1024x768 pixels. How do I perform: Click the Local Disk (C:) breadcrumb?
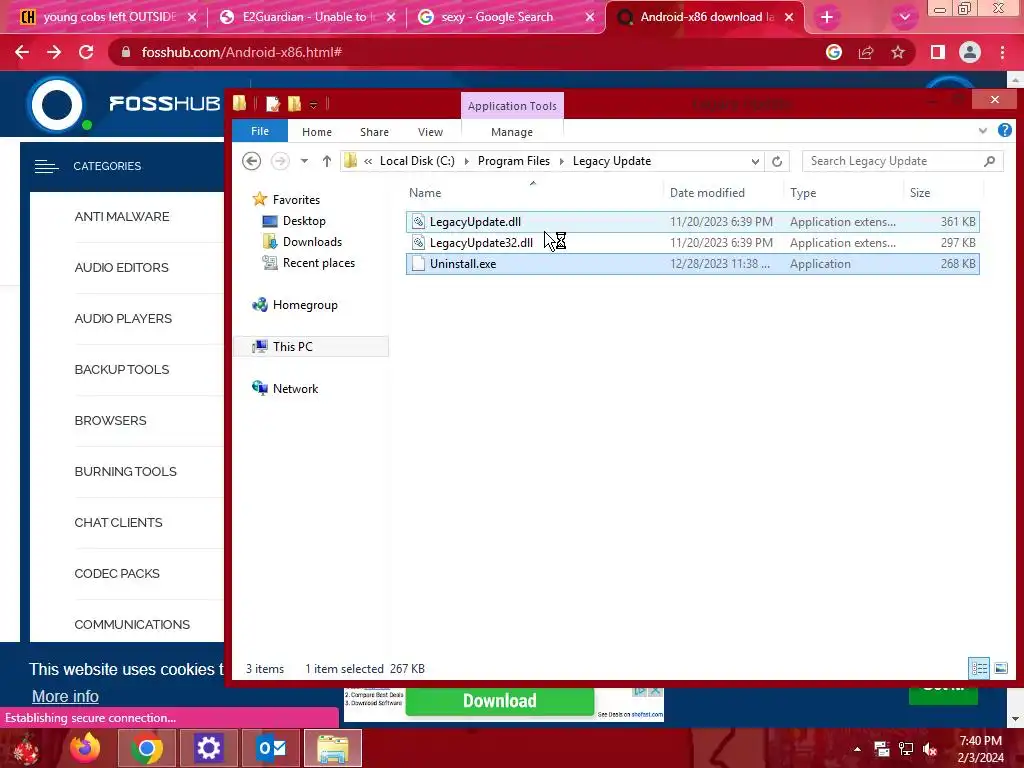click(x=417, y=161)
